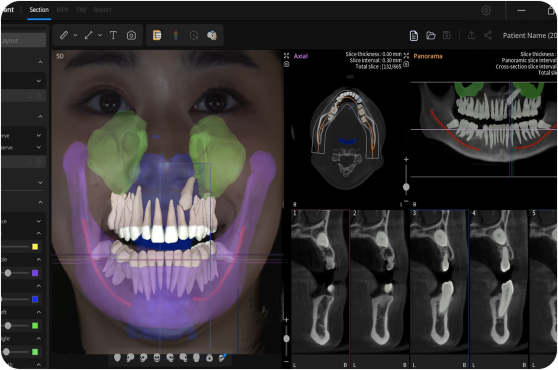Click the new document icon
The height and width of the screenshot is (370, 558).
[414, 36]
